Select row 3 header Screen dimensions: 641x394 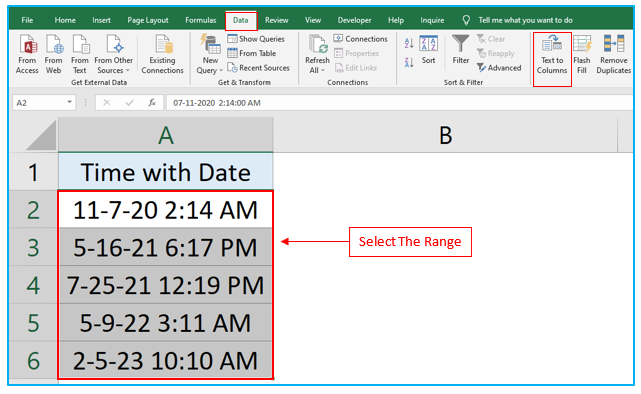click(x=34, y=247)
